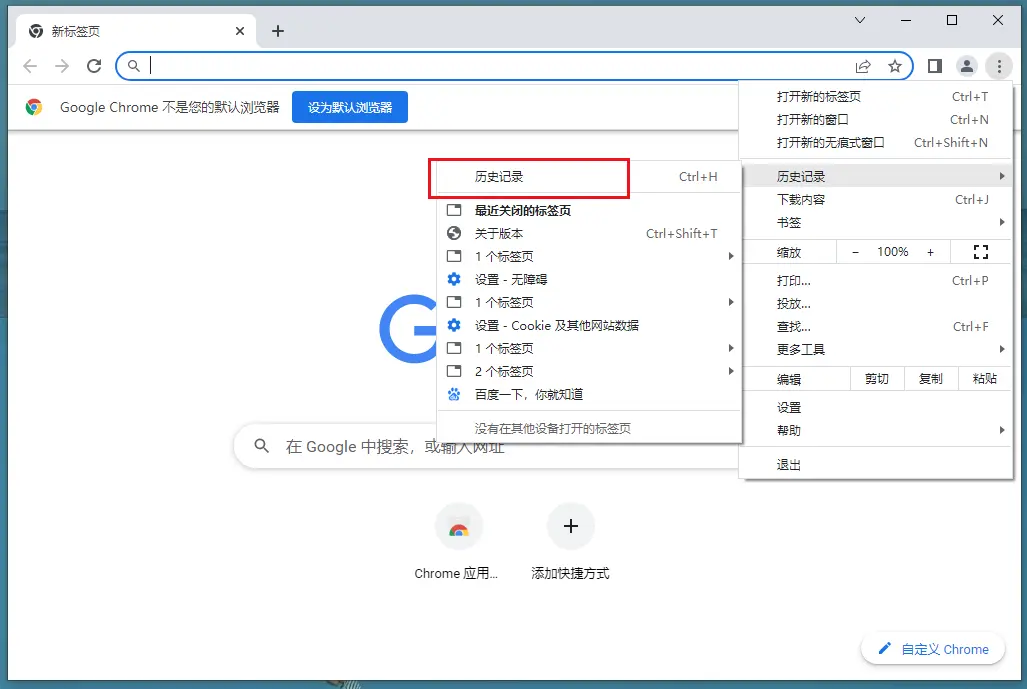Image resolution: width=1027 pixels, height=689 pixels.
Task: Increase zoom with the plus control
Action: click(931, 251)
